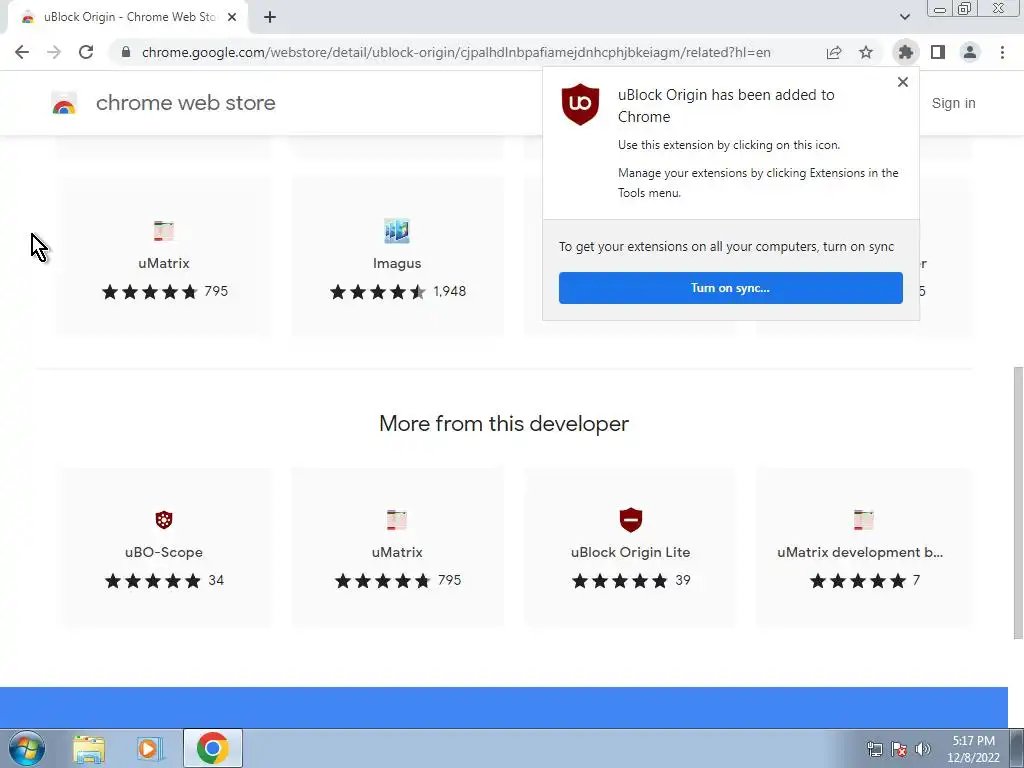Dismiss the uBlock Origin added popup

coord(903,82)
